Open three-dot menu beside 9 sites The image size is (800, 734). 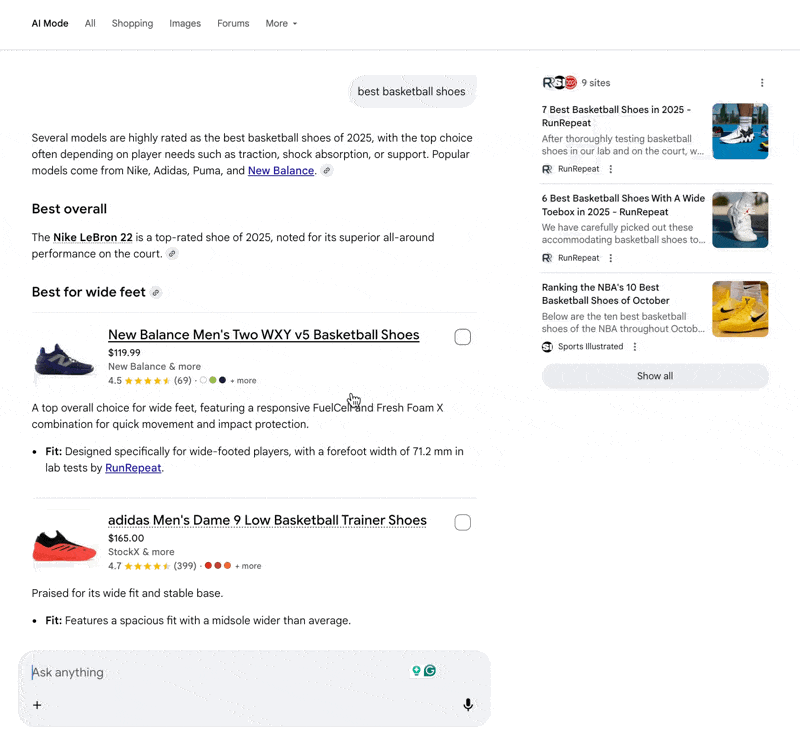(x=762, y=83)
